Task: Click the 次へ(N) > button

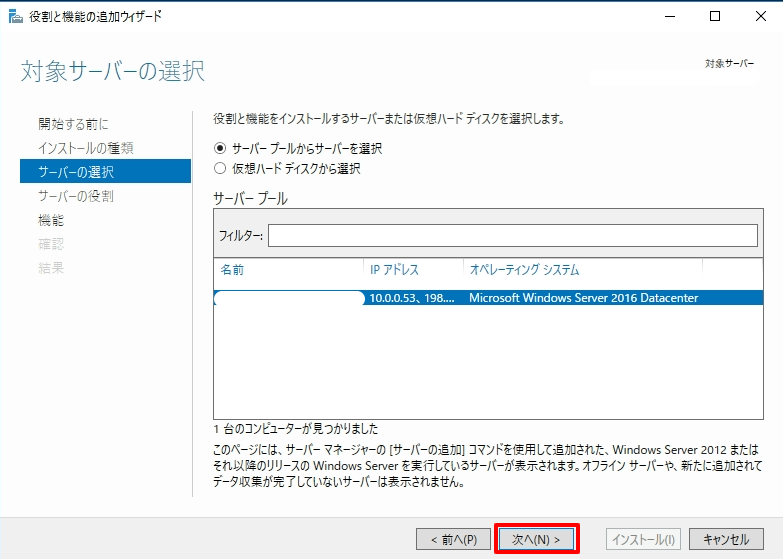Action: click(x=536, y=539)
